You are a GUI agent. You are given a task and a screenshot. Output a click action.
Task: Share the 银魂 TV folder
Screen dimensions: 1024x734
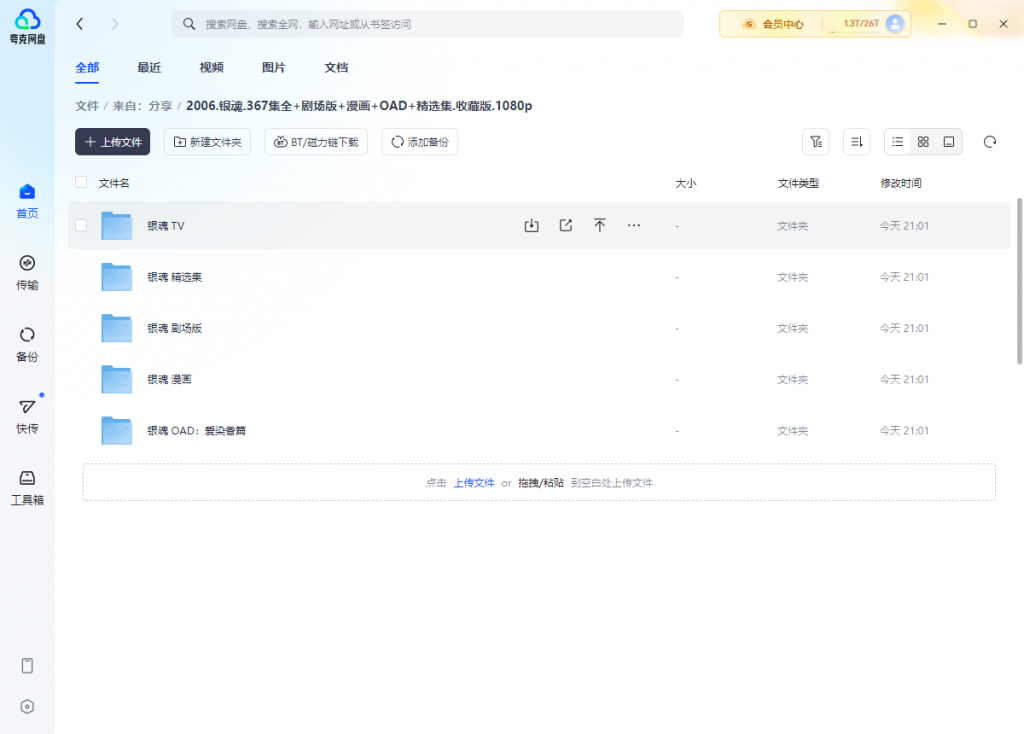tap(566, 225)
